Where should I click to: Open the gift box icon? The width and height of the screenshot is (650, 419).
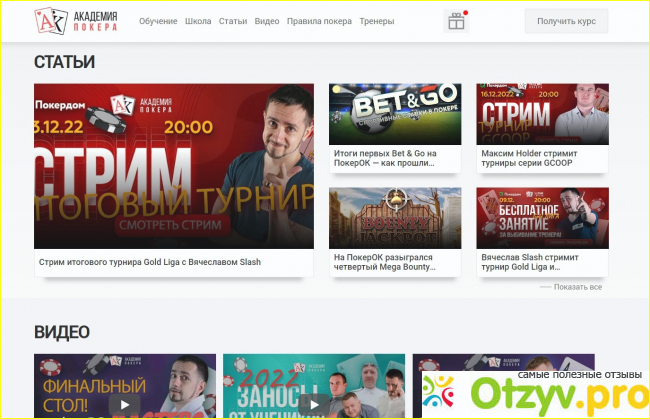point(456,21)
